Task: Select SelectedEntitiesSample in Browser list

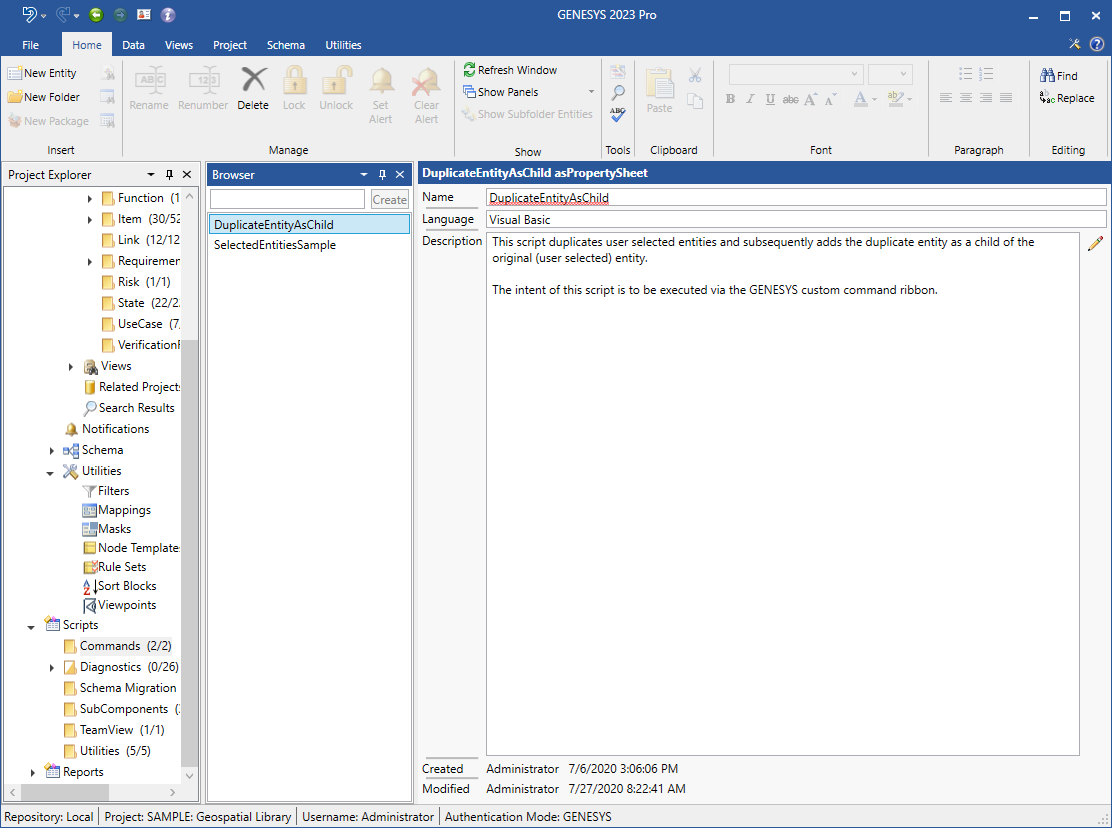Action: (275, 245)
